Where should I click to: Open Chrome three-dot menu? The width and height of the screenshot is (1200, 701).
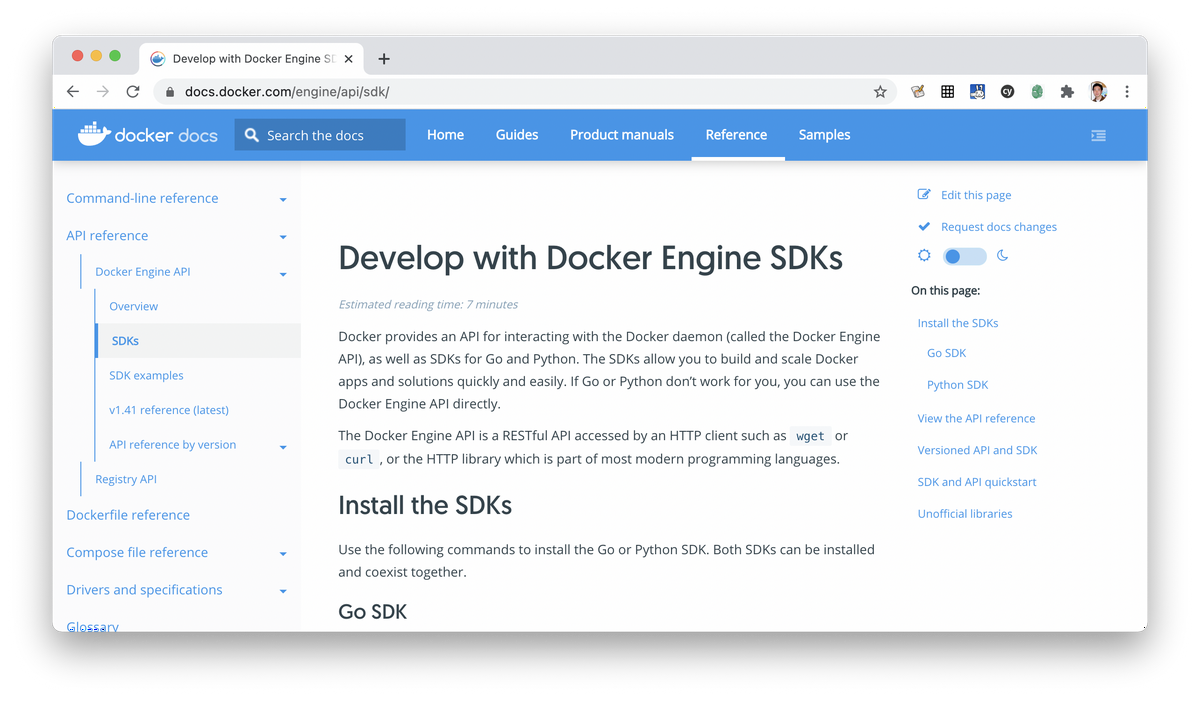click(1127, 92)
